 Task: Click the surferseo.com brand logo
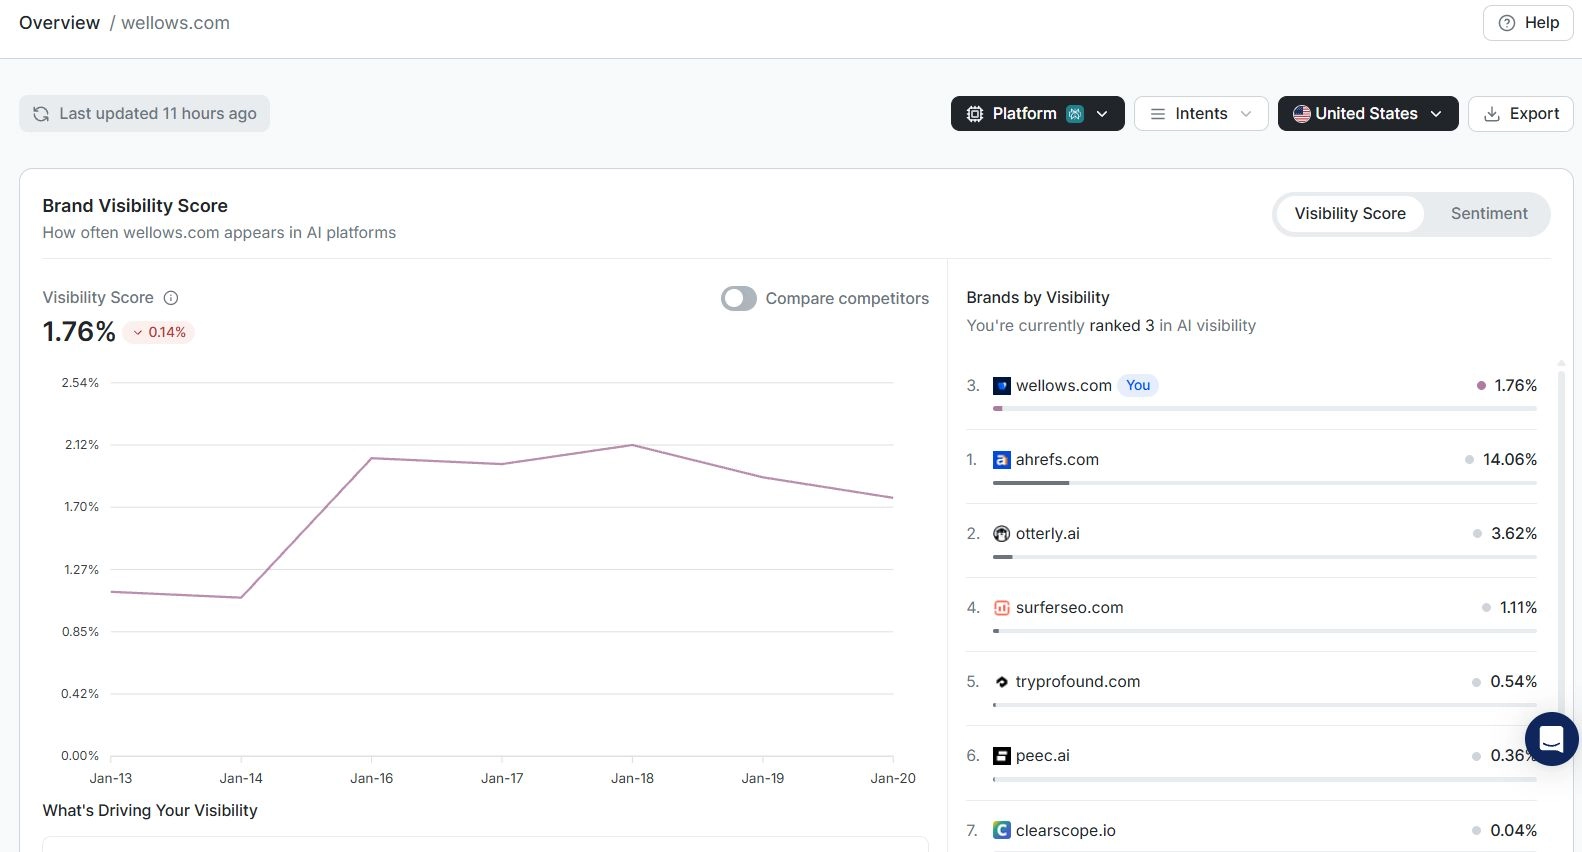click(1001, 608)
